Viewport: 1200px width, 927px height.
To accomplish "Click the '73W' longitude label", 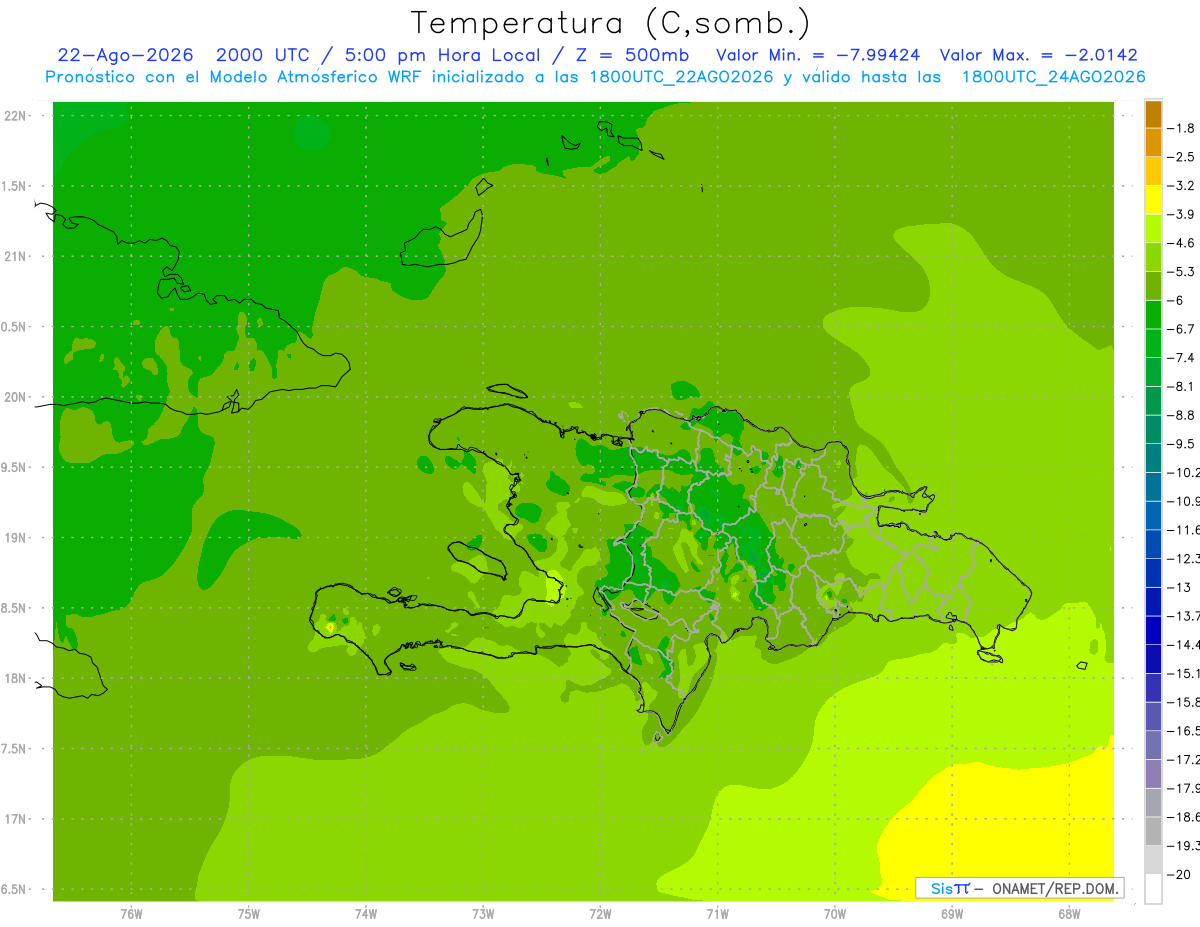I will [483, 913].
